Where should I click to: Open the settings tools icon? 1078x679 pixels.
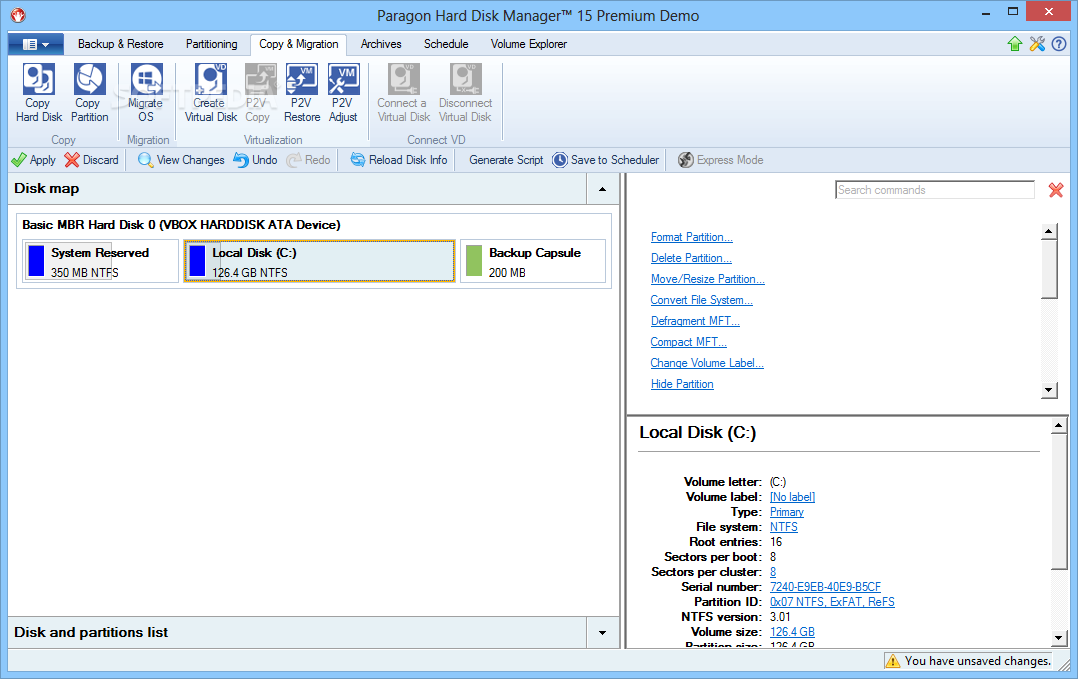coord(1037,44)
